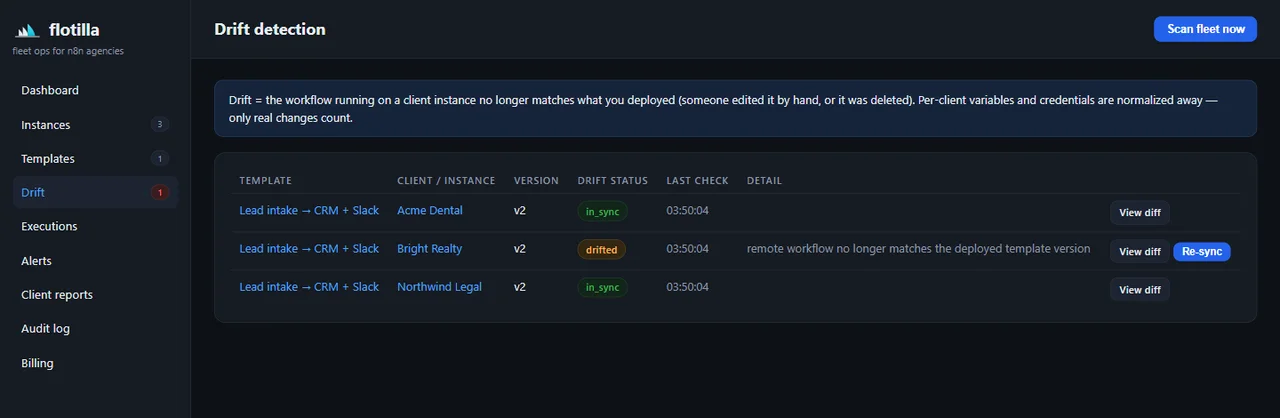
Task: View diff for Bright Realty row
Action: 1139,252
